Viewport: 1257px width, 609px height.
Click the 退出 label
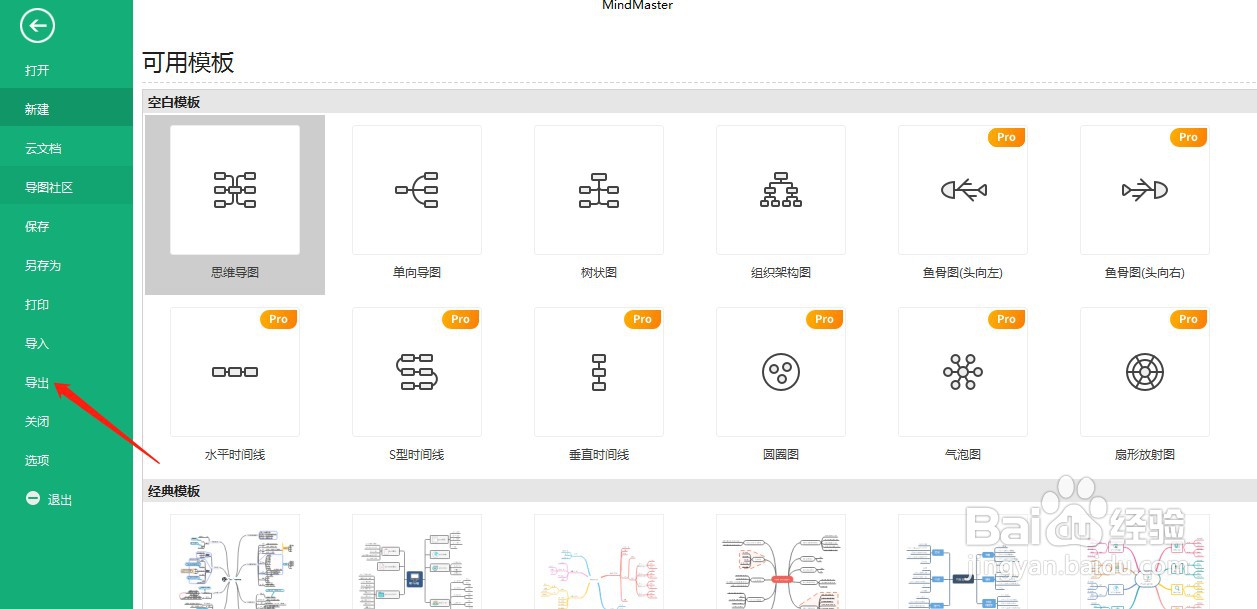pos(60,500)
